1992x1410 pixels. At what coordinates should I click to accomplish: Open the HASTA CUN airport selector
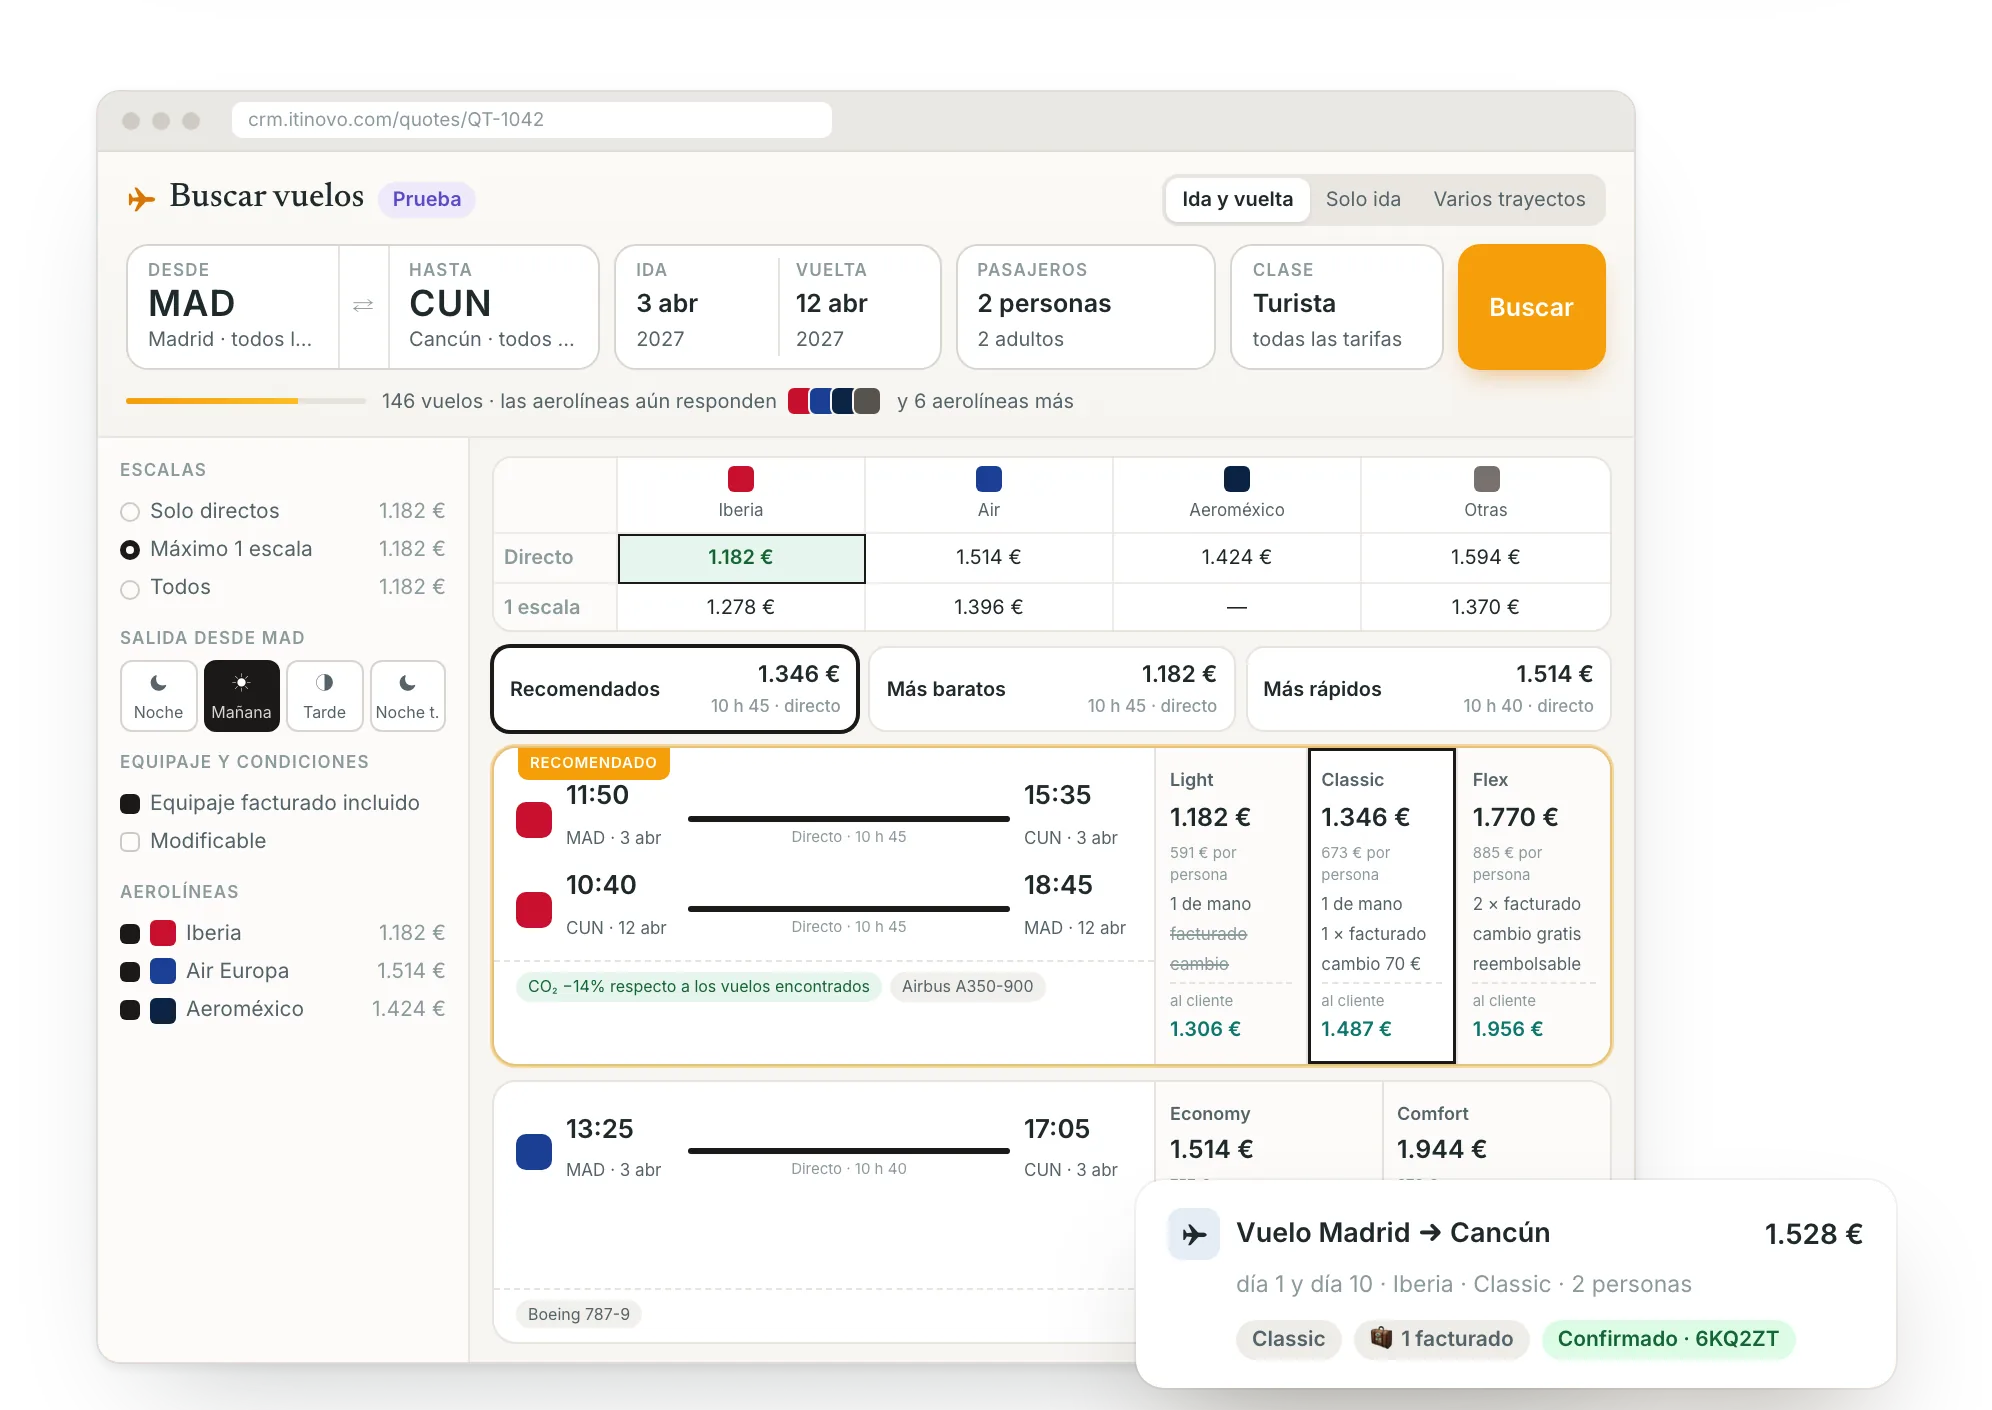(x=493, y=307)
